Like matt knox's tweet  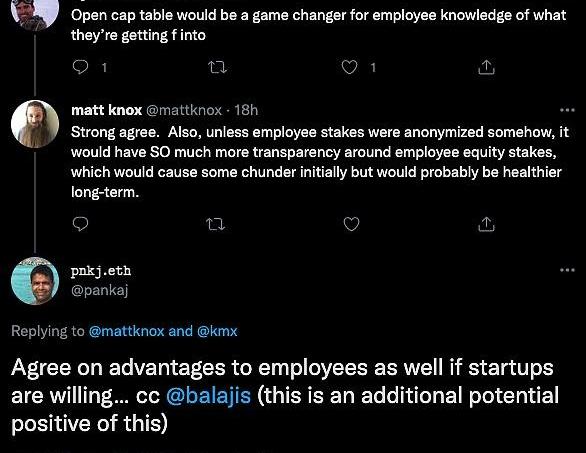coord(351,224)
